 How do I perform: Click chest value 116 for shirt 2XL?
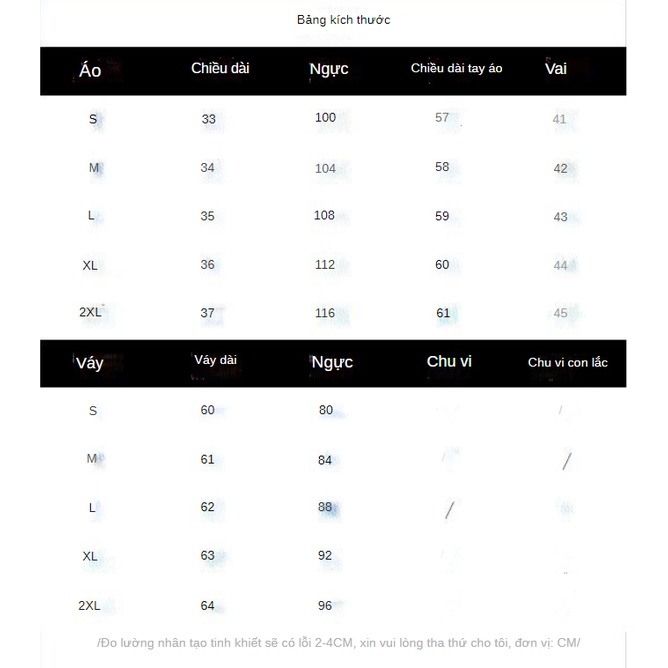pyautogui.click(x=325, y=314)
